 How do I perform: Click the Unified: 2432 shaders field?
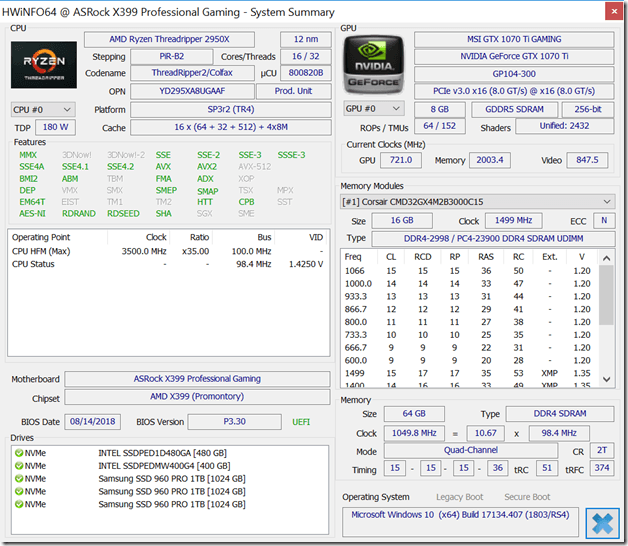564,126
